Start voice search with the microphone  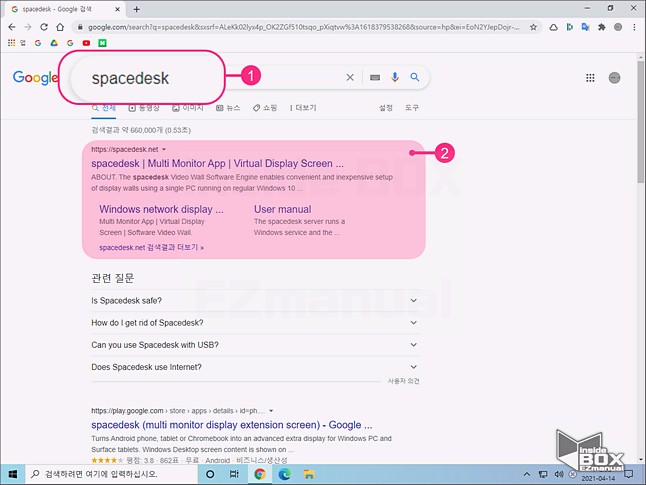[x=395, y=77]
